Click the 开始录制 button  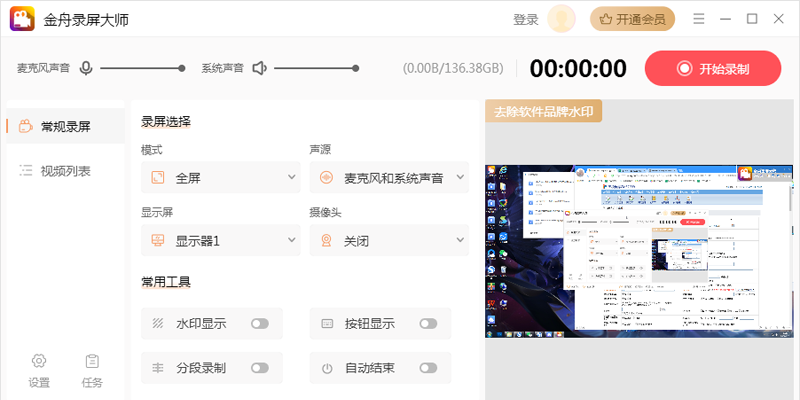pos(713,68)
